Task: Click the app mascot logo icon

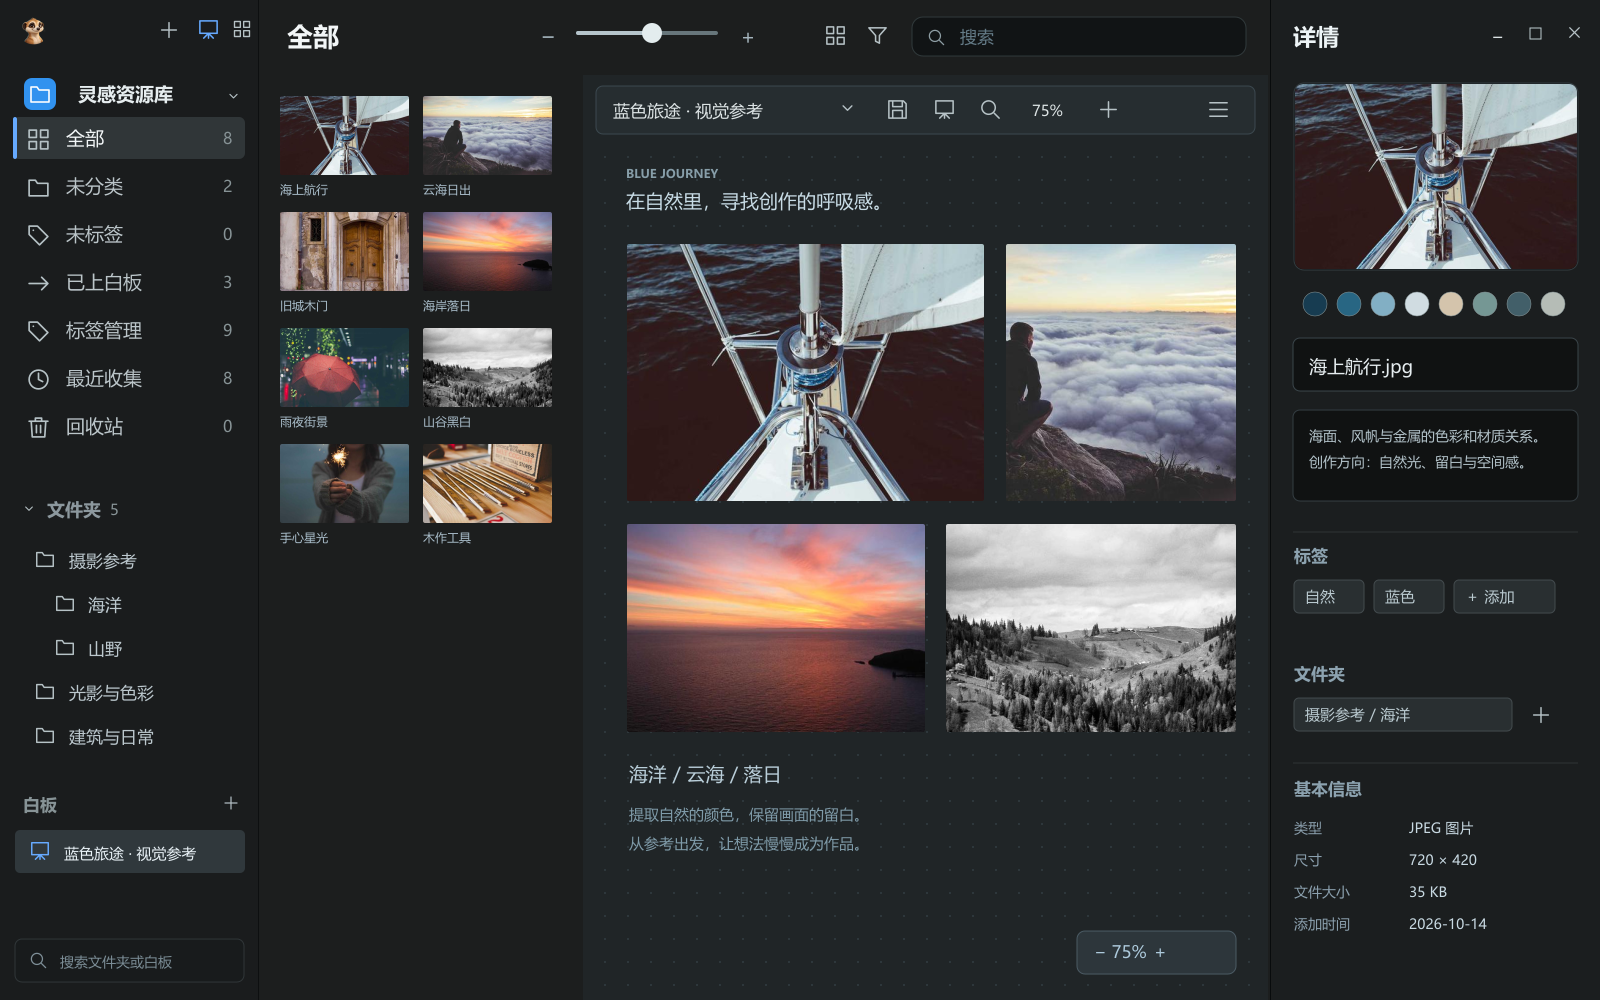Action: point(34,31)
